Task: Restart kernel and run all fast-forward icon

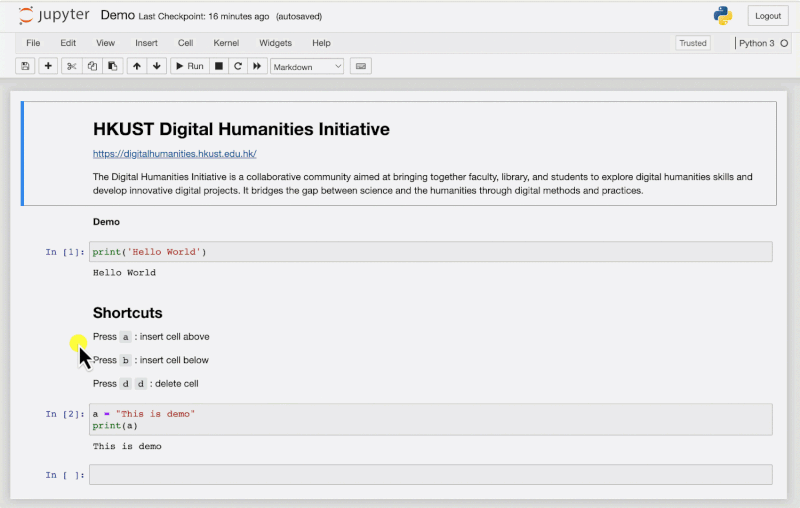Action: coord(257,66)
